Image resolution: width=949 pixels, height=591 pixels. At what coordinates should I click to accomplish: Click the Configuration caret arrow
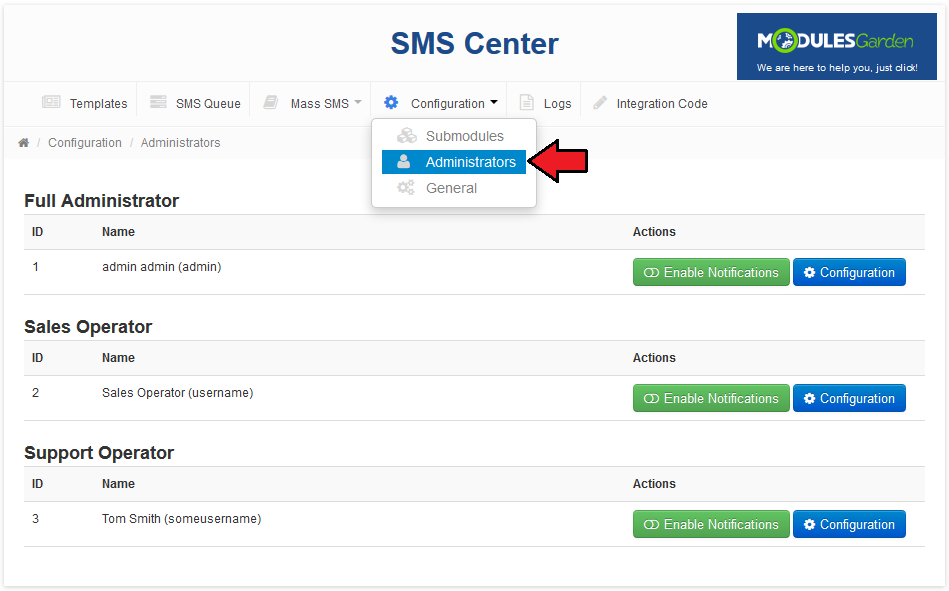click(494, 102)
